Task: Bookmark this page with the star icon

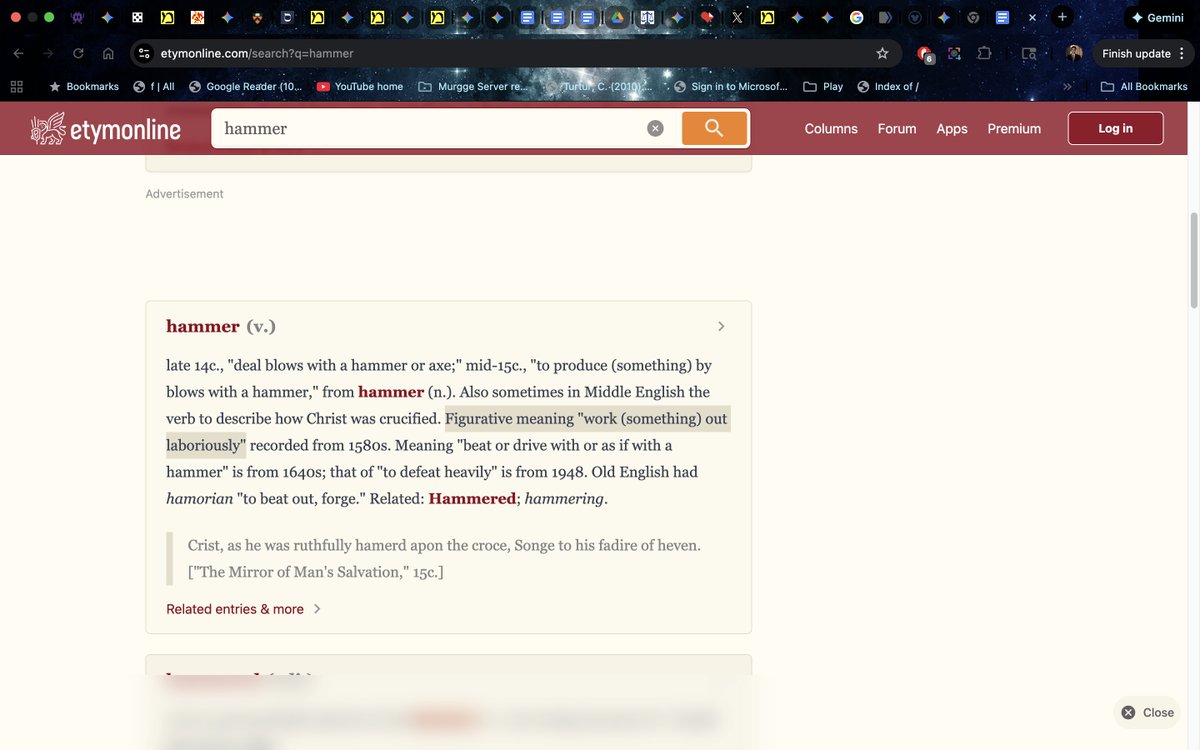Action: click(881, 53)
